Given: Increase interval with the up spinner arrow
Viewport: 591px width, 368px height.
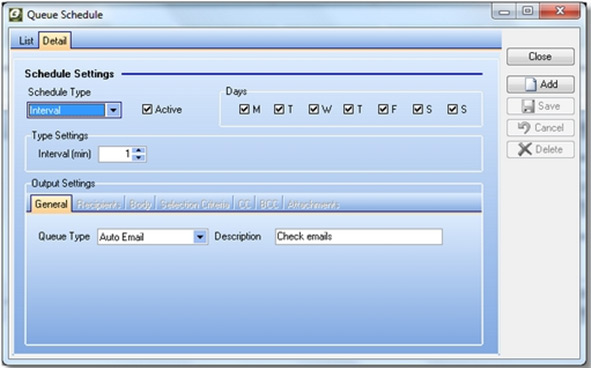Looking at the screenshot, I should [139, 150].
